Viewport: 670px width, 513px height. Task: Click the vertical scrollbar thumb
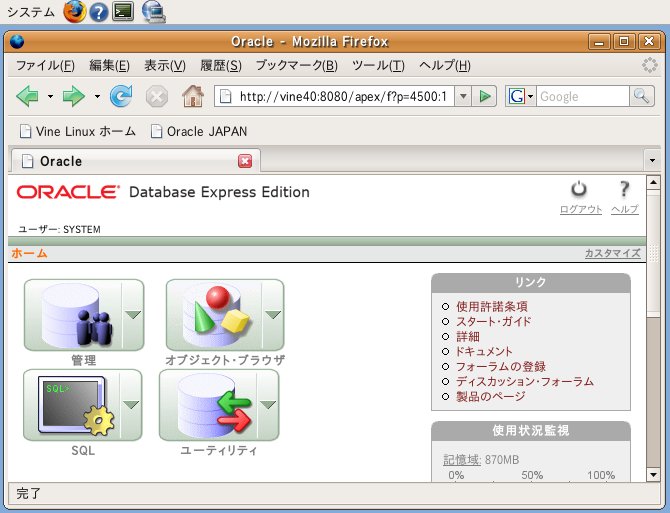click(653, 254)
